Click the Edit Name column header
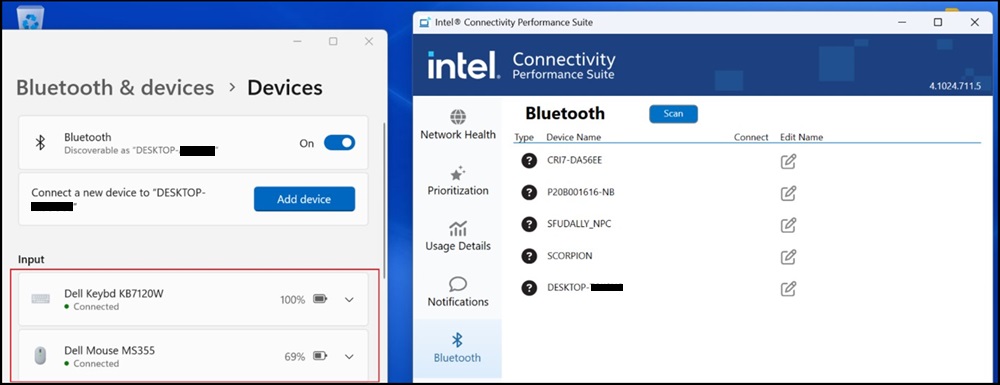The height and width of the screenshot is (385, 1000). [x=802, y=137]
